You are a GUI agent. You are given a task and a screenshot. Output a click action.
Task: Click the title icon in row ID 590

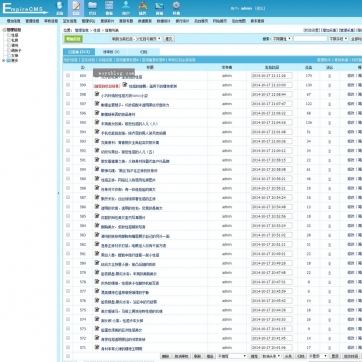(x=97, y=169)
